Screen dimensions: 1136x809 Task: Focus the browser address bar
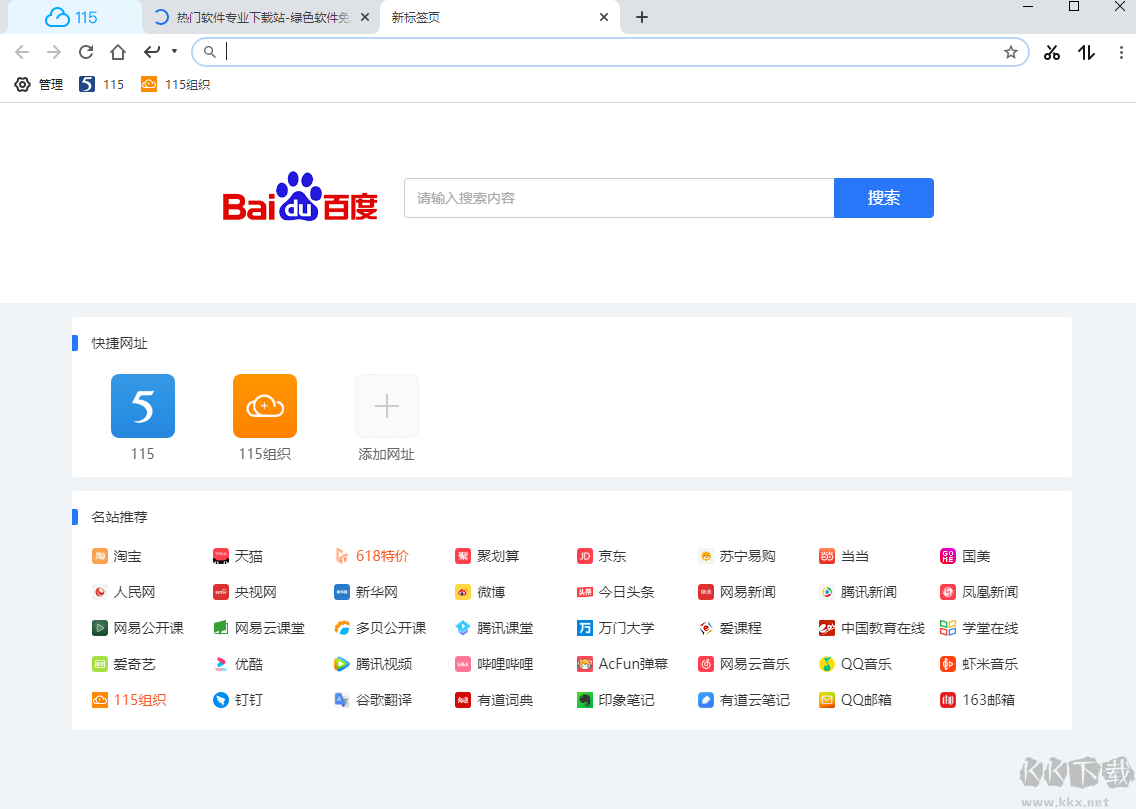click(x=610, y=52)
